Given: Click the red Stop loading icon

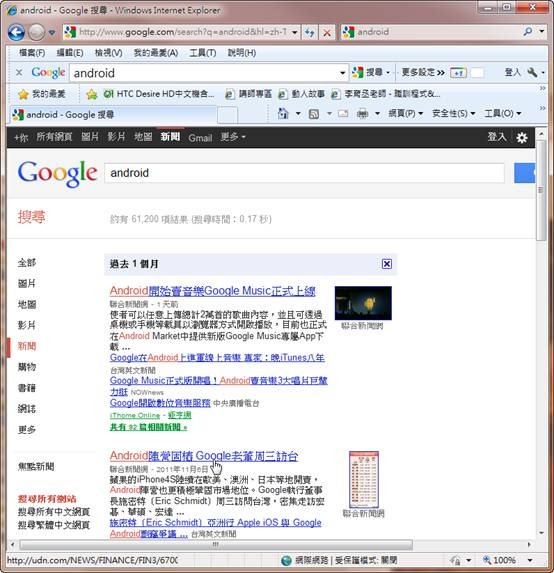Looking at the screenshot, I should coord(327,33).
